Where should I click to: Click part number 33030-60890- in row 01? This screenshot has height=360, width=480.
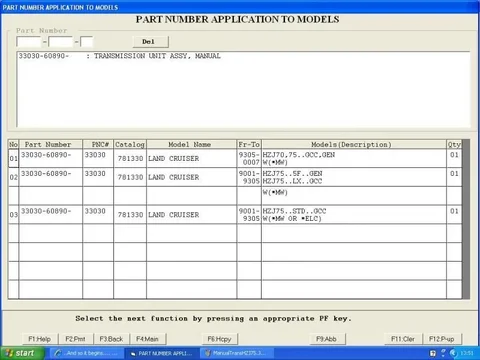click(x=46, y=155)
